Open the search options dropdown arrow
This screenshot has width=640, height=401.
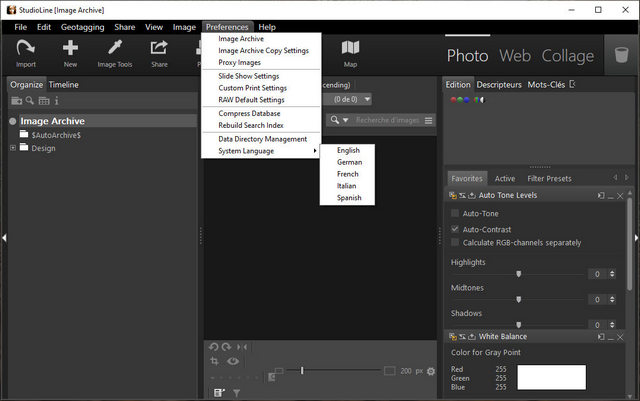[x=346, y=120]
